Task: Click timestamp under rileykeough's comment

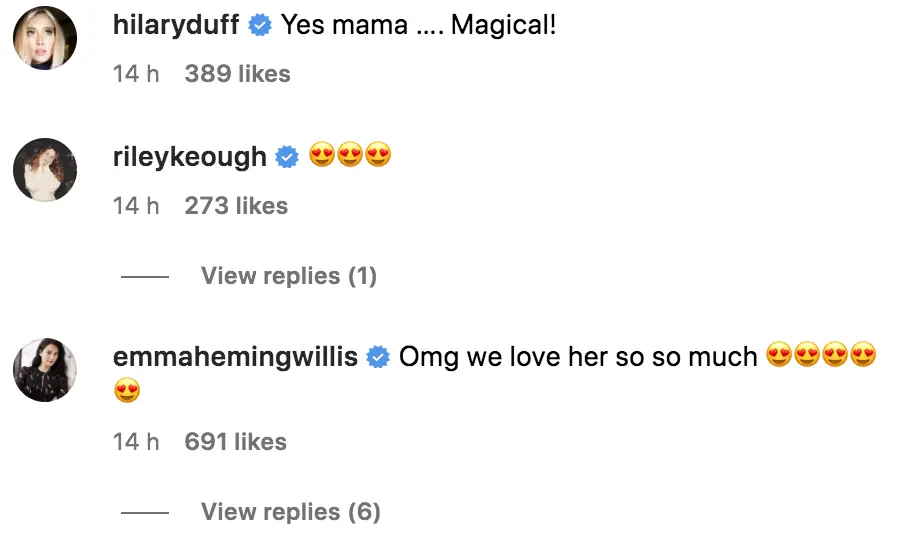Action: [x=136, y=206]
